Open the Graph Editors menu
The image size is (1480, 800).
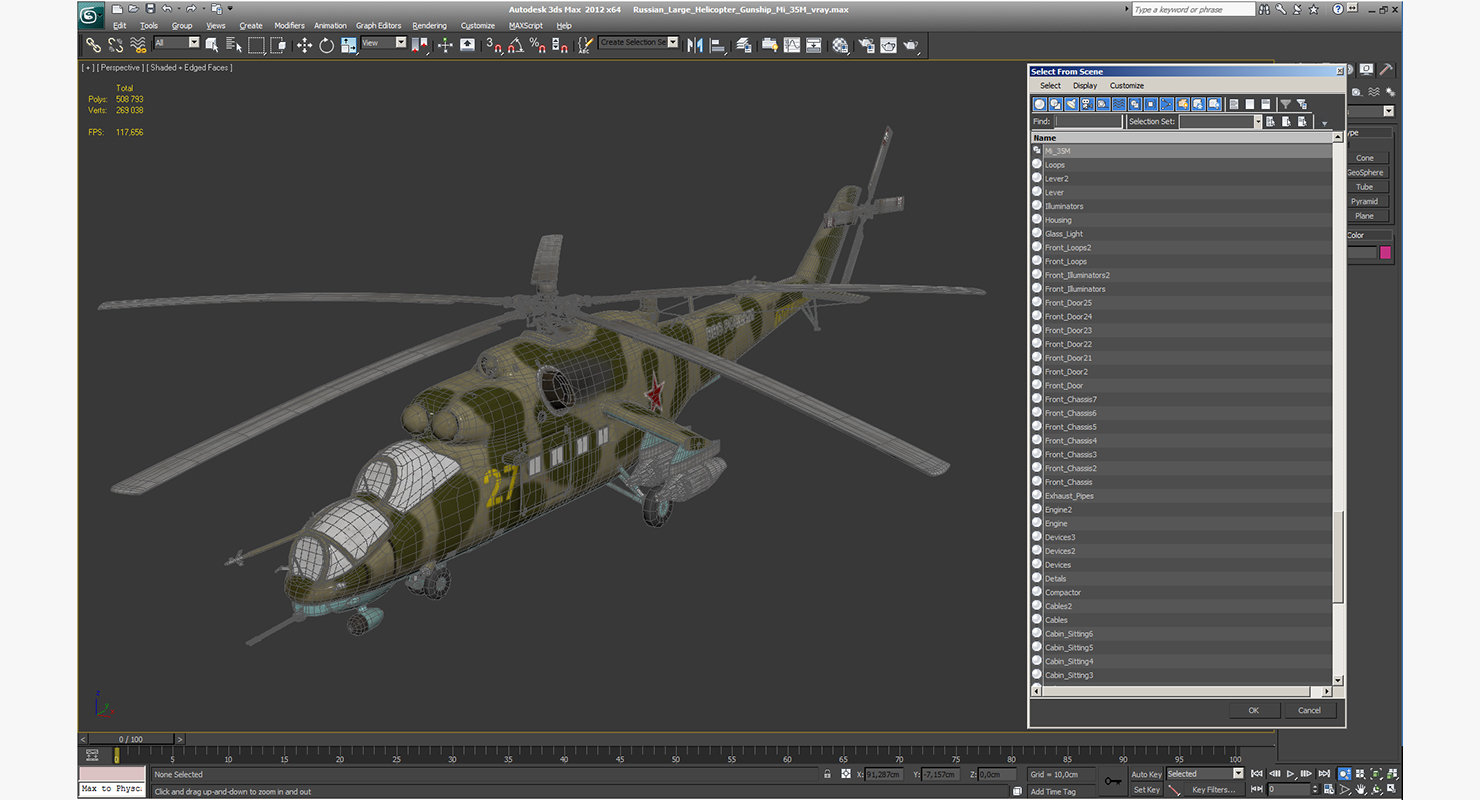click(378, 26)
